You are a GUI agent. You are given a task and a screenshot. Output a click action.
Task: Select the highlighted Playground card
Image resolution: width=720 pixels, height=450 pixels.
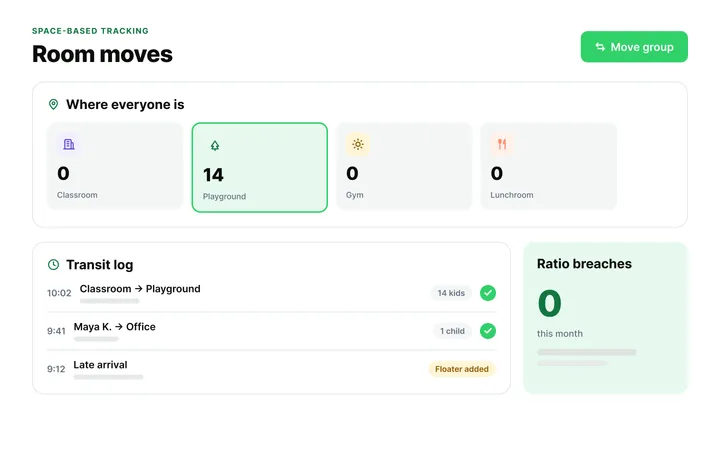tap(259, 168)
